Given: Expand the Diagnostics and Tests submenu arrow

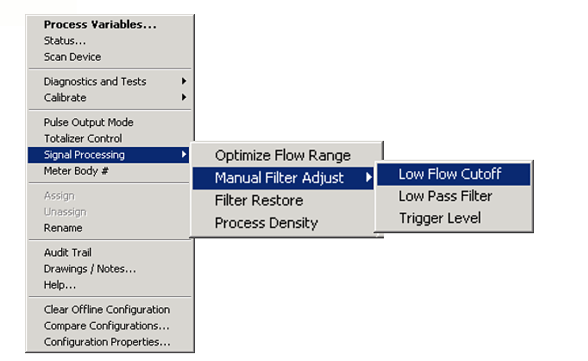Looking at the screenshot, I should (184, 81).
